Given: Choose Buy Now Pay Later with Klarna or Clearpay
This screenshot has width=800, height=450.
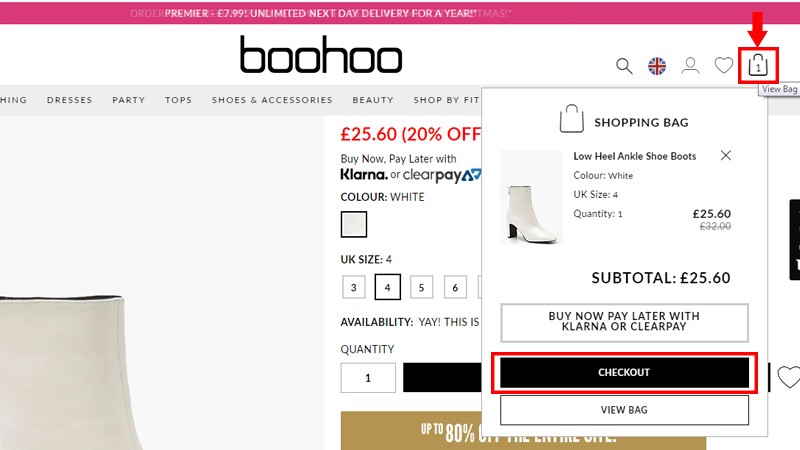Looking at the screenshot, I should point(624,322).
